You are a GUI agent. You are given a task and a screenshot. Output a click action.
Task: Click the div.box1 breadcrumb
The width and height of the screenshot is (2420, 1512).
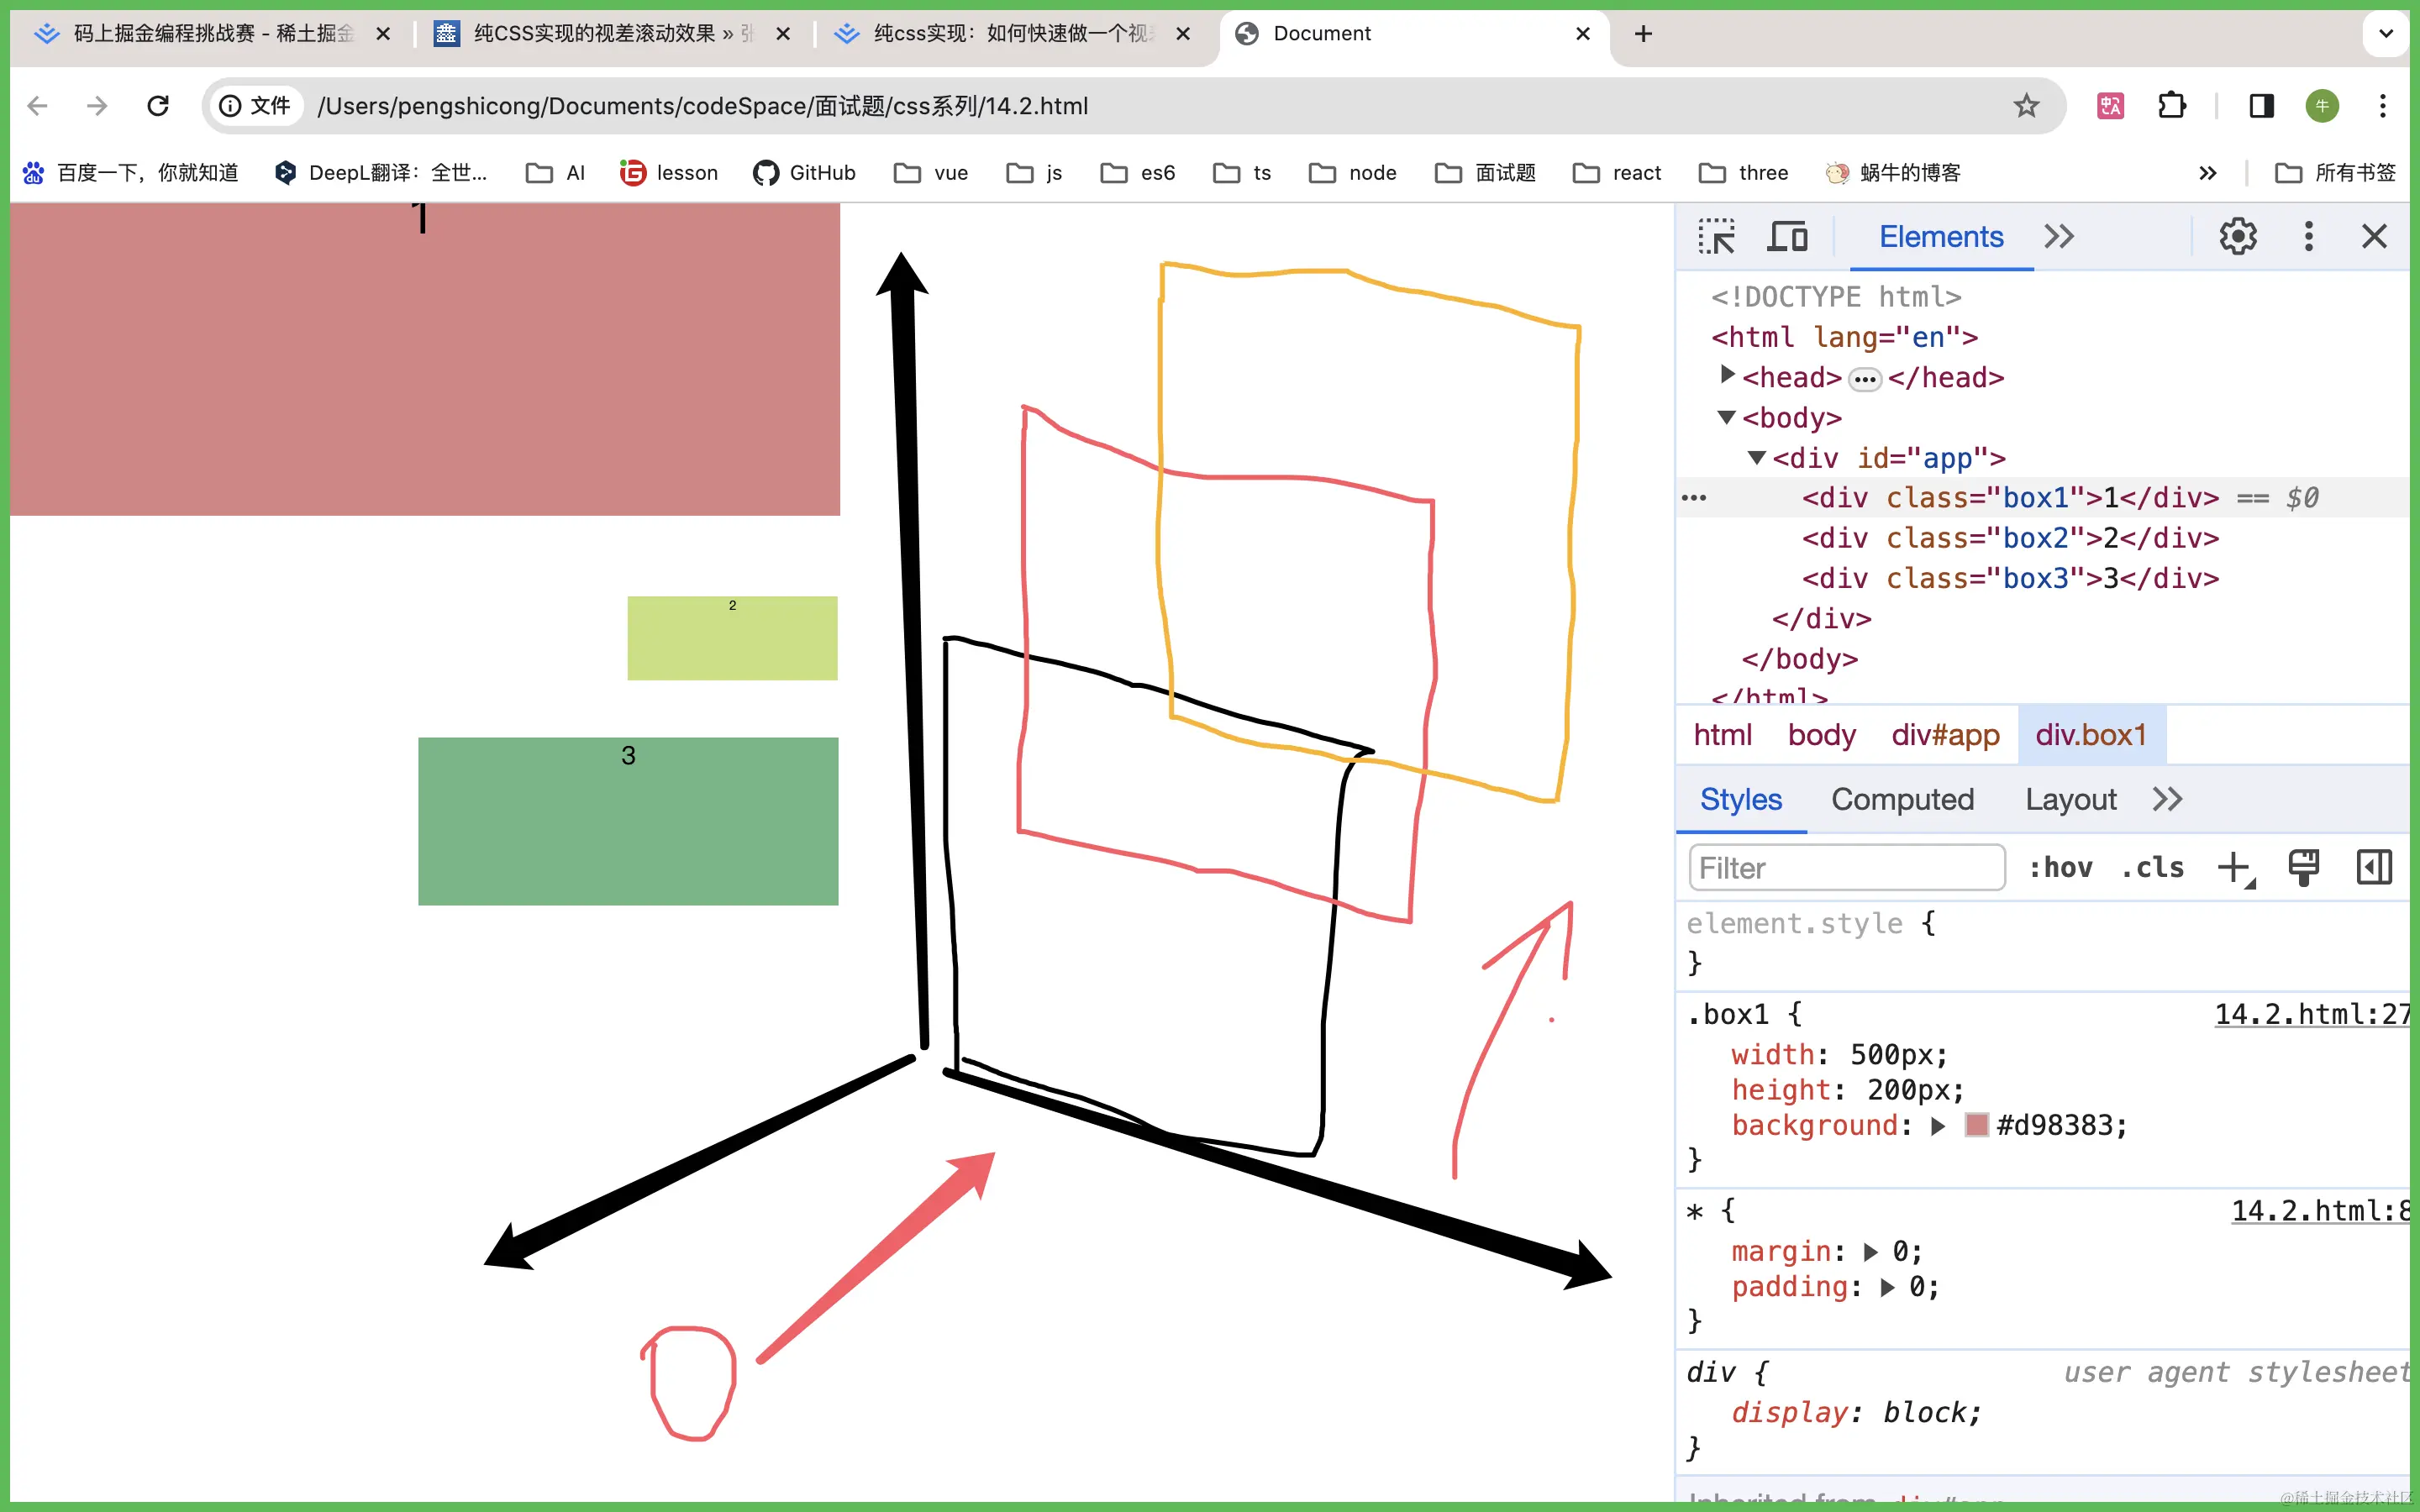click(x=2091, y=735)
